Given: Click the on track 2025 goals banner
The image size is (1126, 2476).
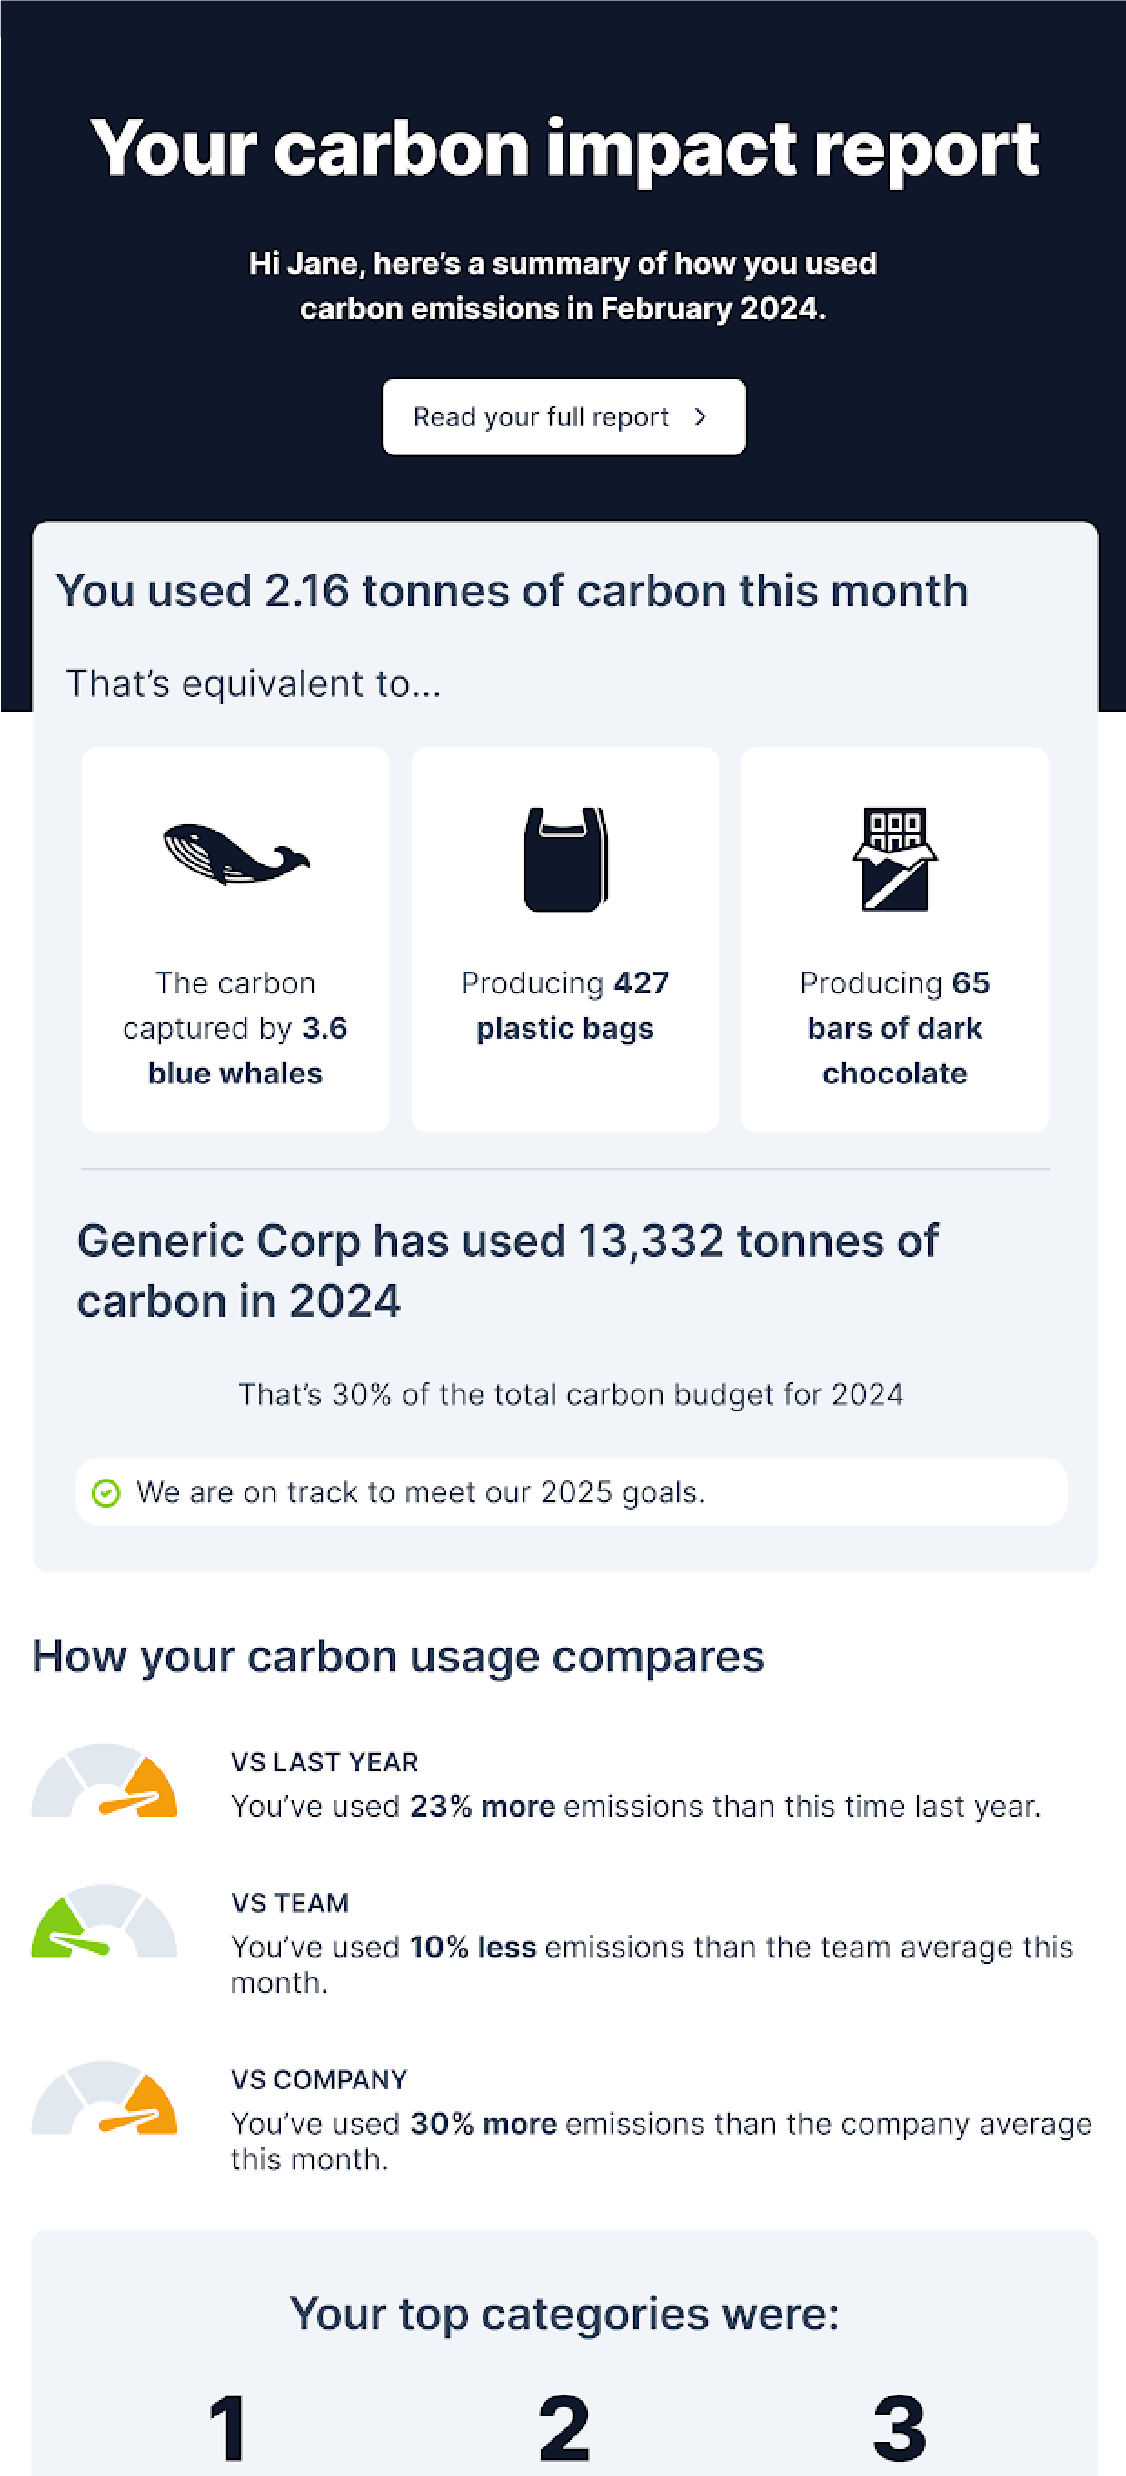Looking at the screenshot, I should click(571, 1492).
